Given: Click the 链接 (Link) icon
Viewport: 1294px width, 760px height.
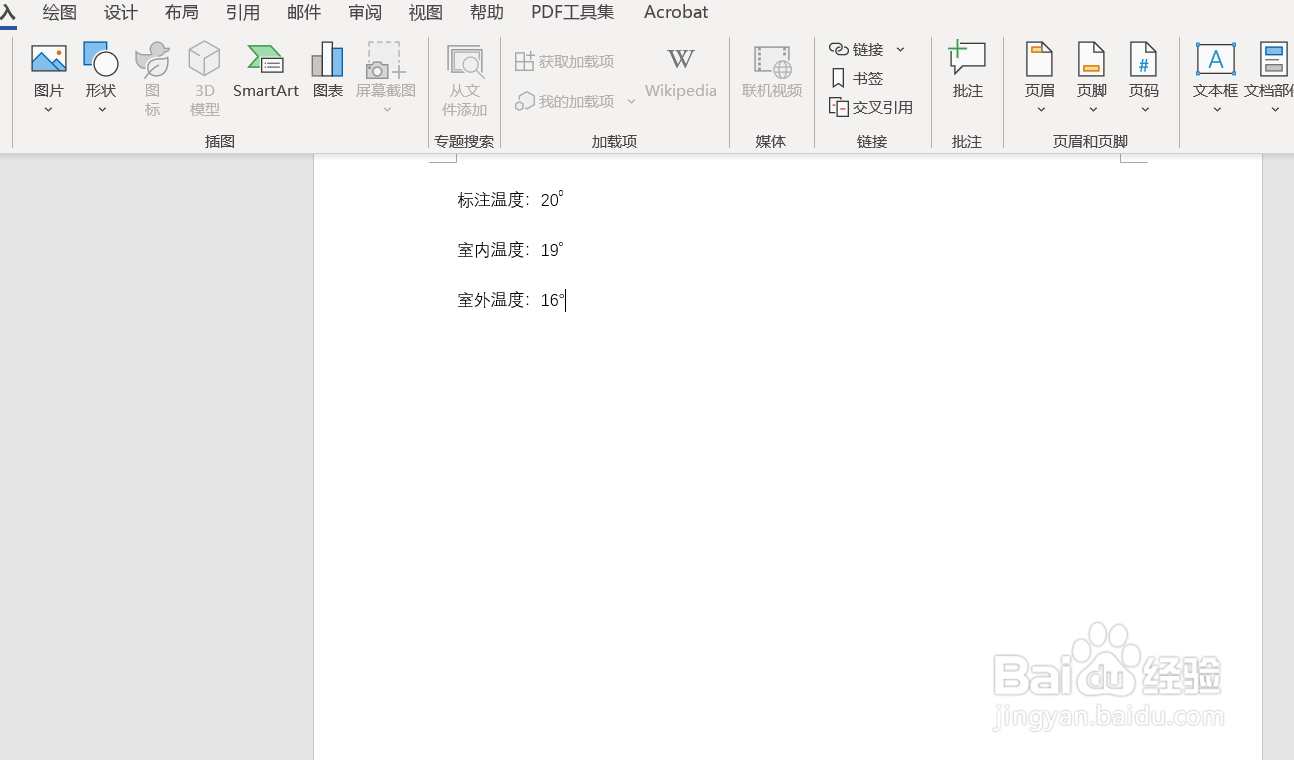Looking at the screenshot, I should point(856,49).
